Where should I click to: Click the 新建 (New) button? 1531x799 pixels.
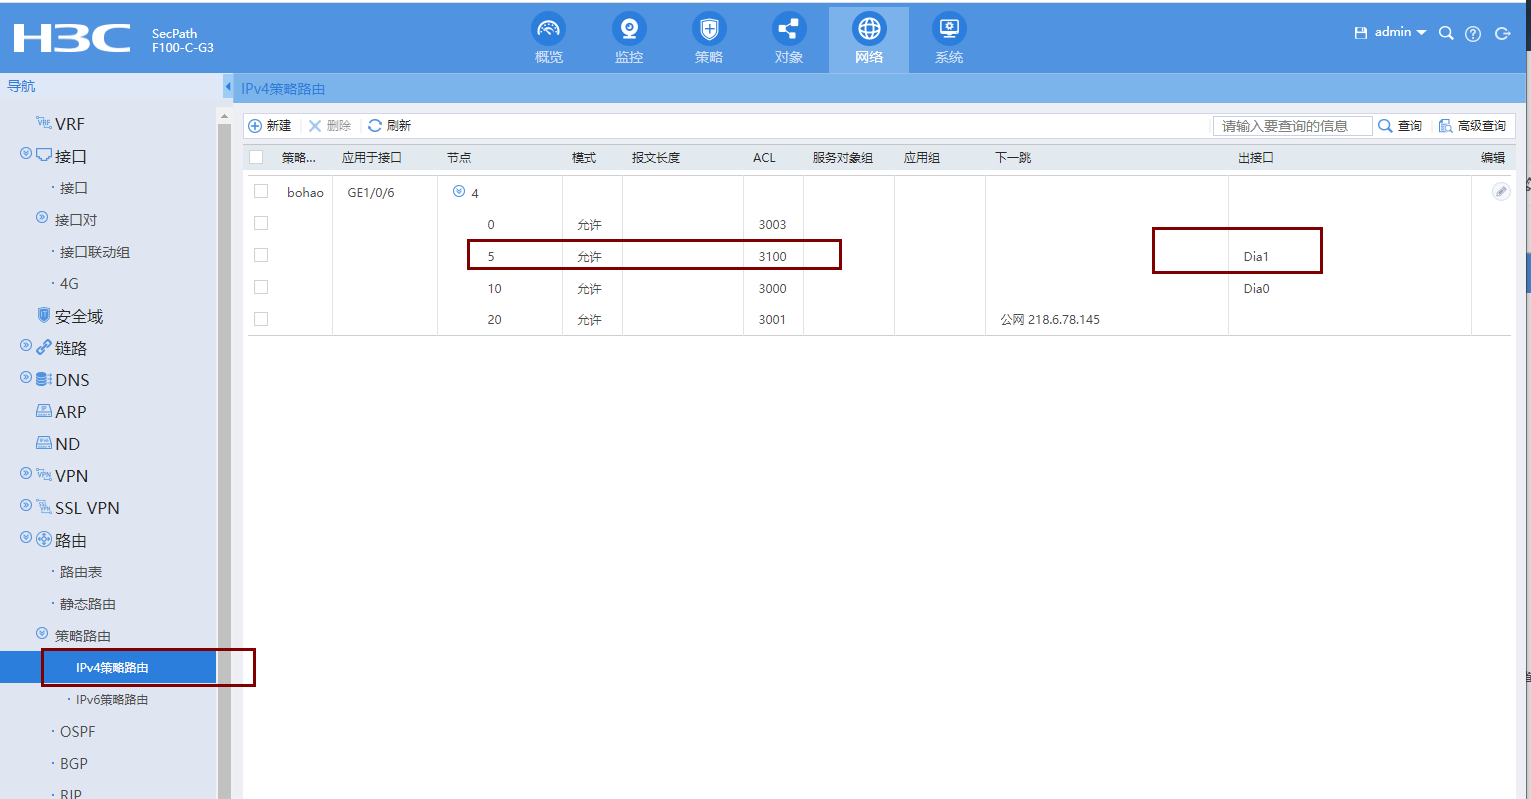tap(269, 125)
